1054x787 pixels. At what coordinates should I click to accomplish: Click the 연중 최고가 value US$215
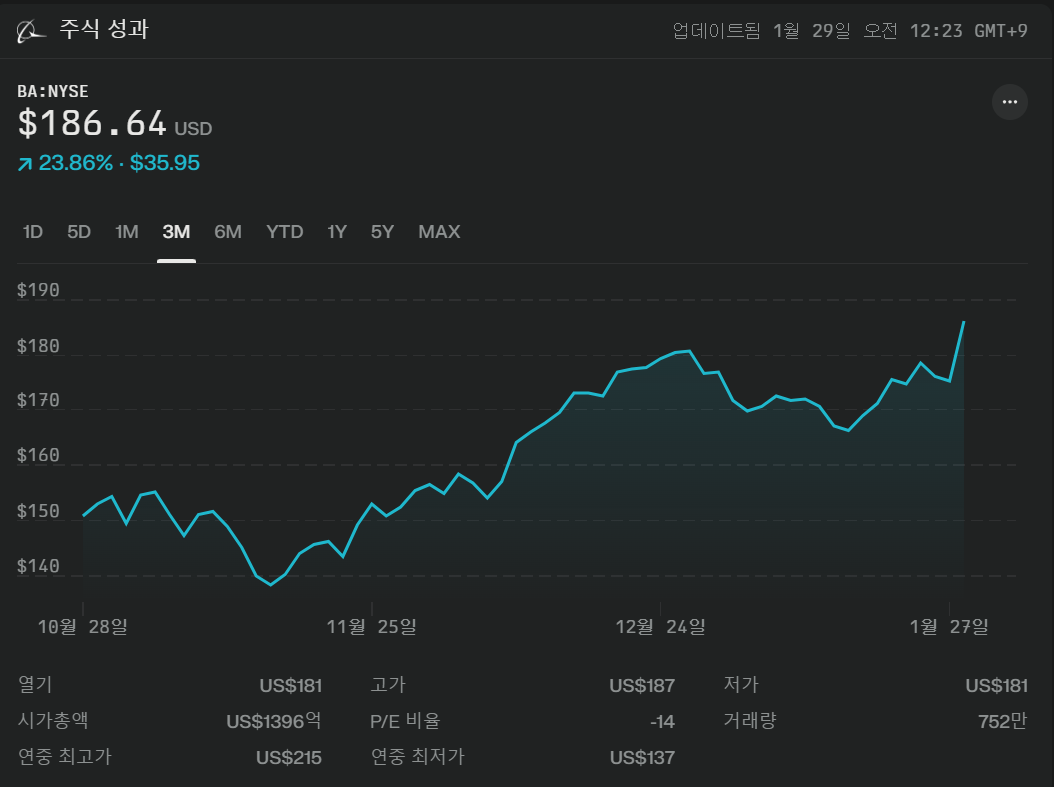(289, 757)
